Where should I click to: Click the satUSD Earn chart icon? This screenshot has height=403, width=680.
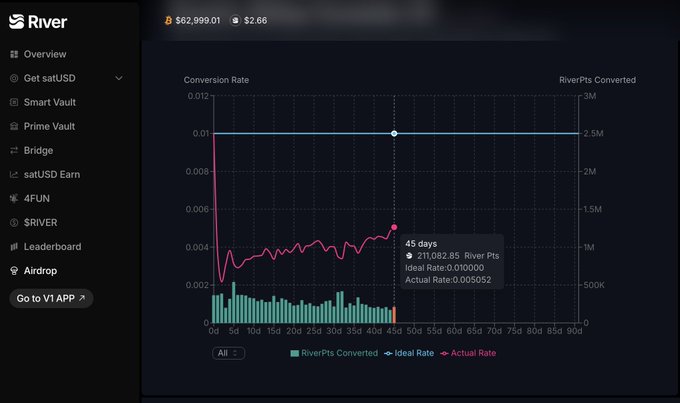[x=14, y=174]
